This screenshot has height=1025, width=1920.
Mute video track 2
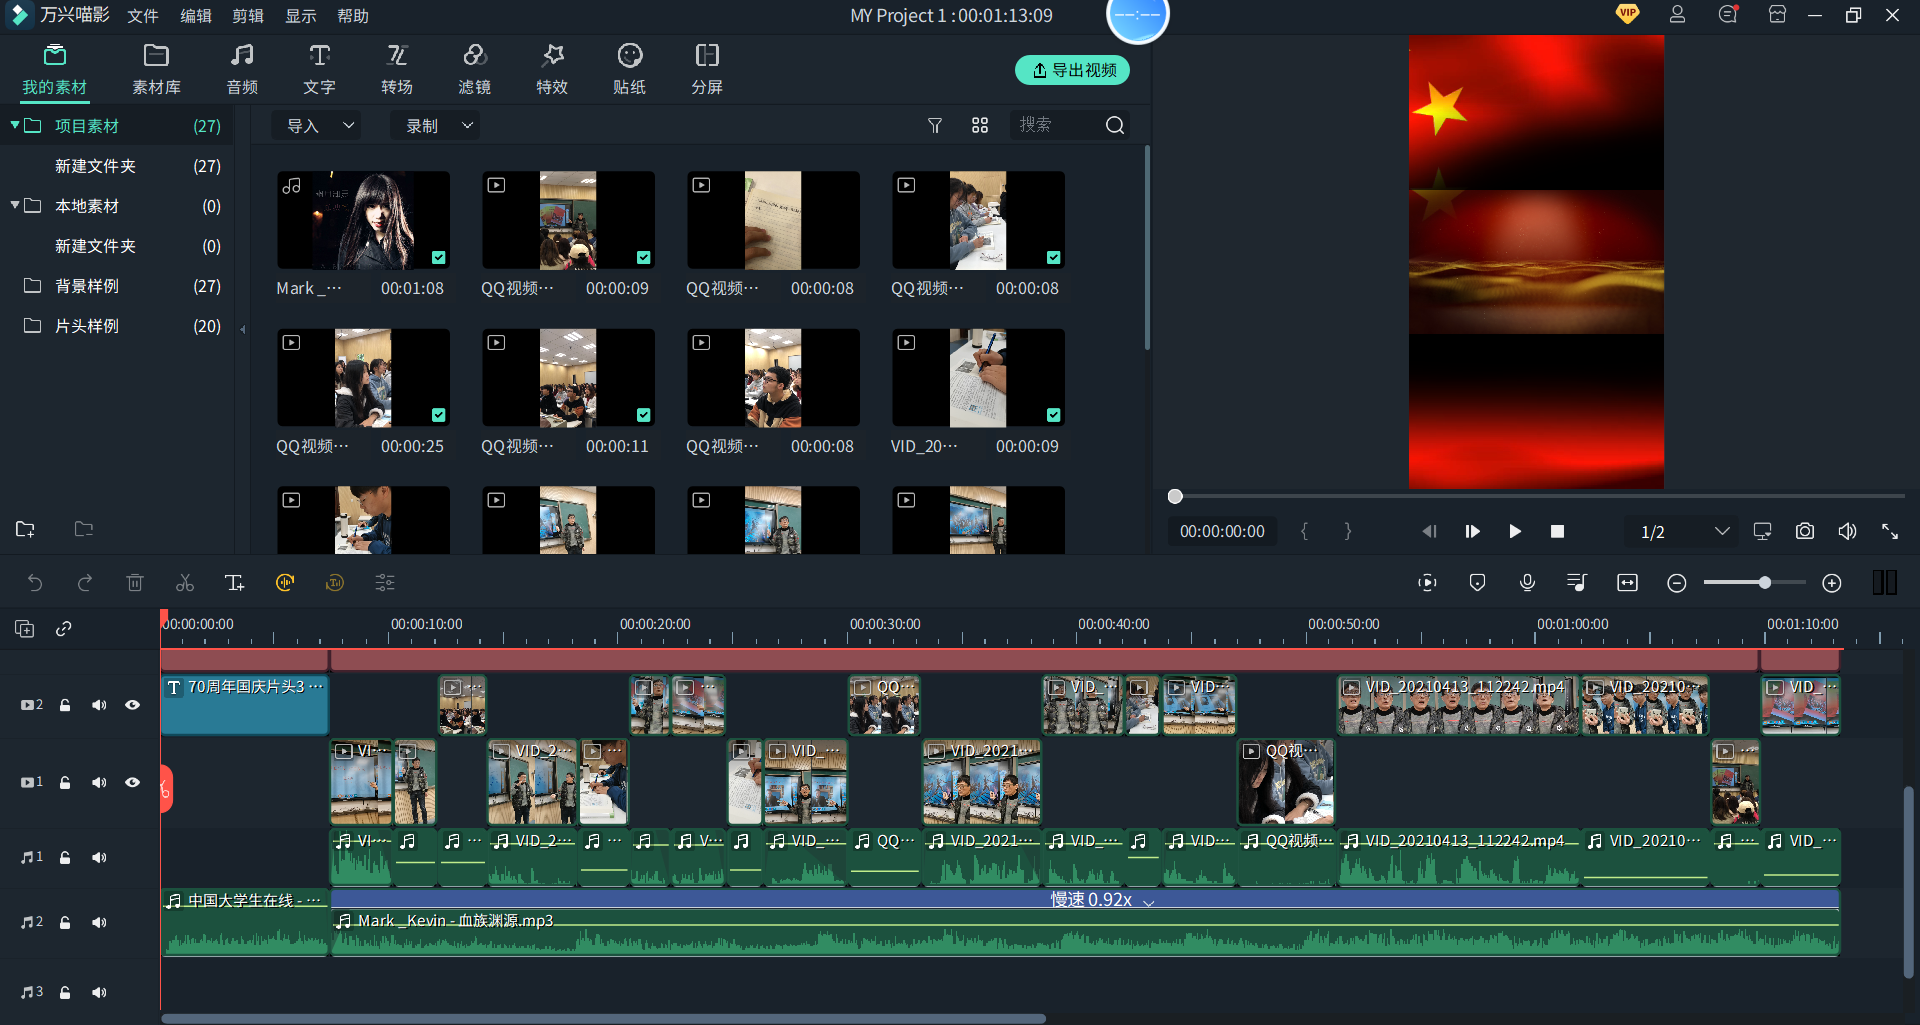point(99,705)
